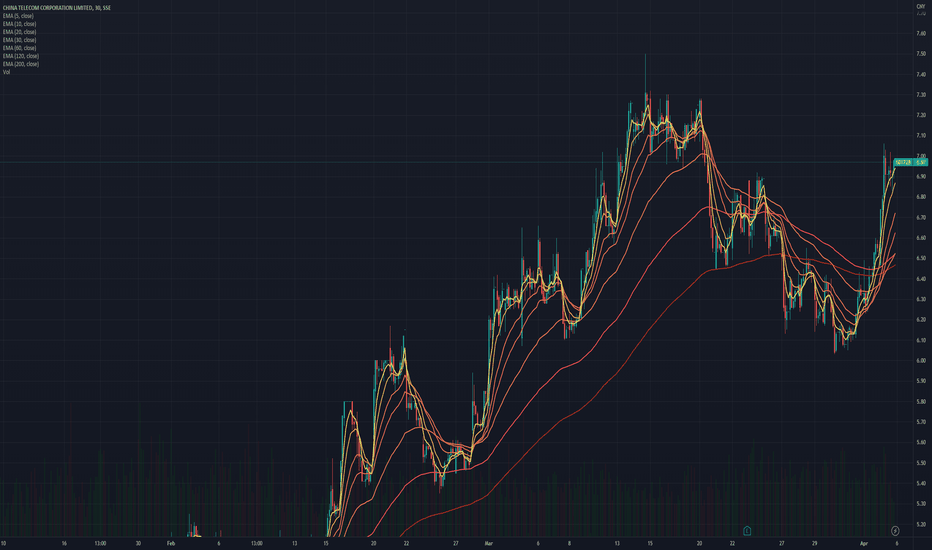Select the EMA (5, close) indicator legend

click(18, 16)
